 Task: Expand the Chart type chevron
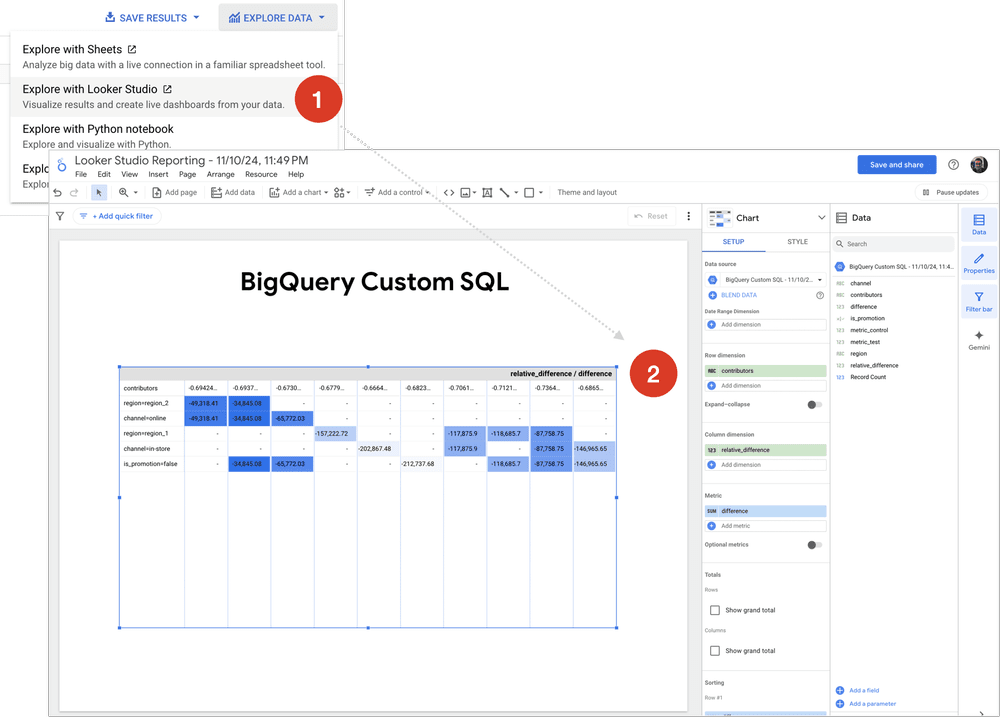click(821, 218)
